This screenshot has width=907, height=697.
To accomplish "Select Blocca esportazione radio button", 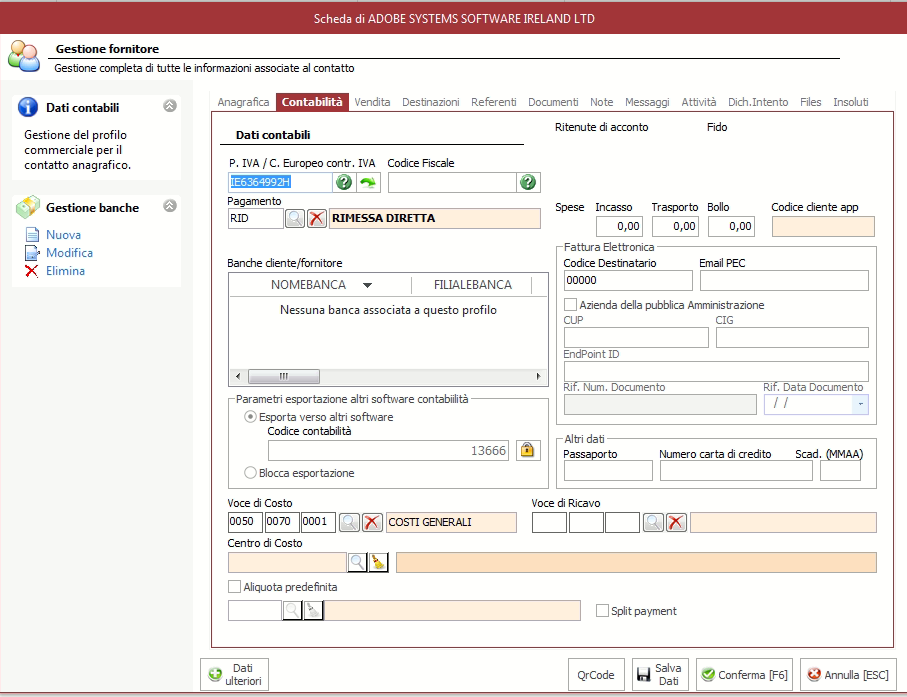I will click(250, 473).
